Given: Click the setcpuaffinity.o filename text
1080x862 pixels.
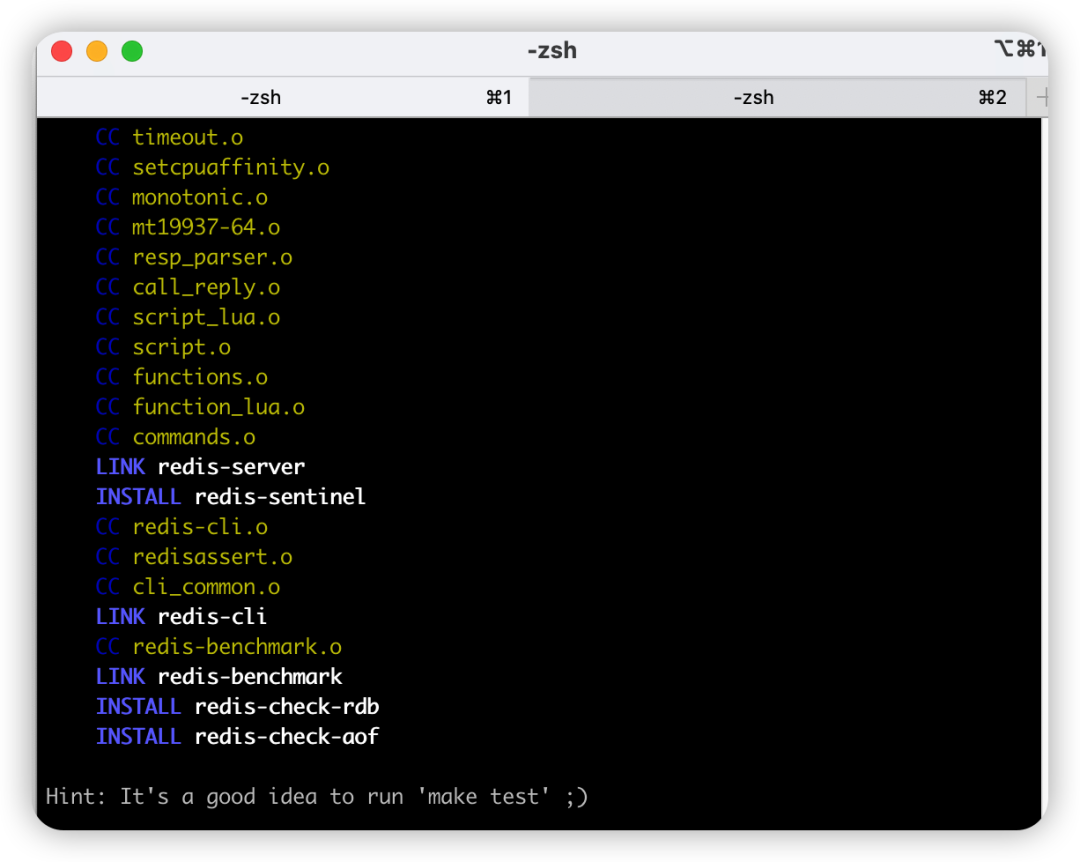Looking at the screenshot, I should tap(231, 167).
